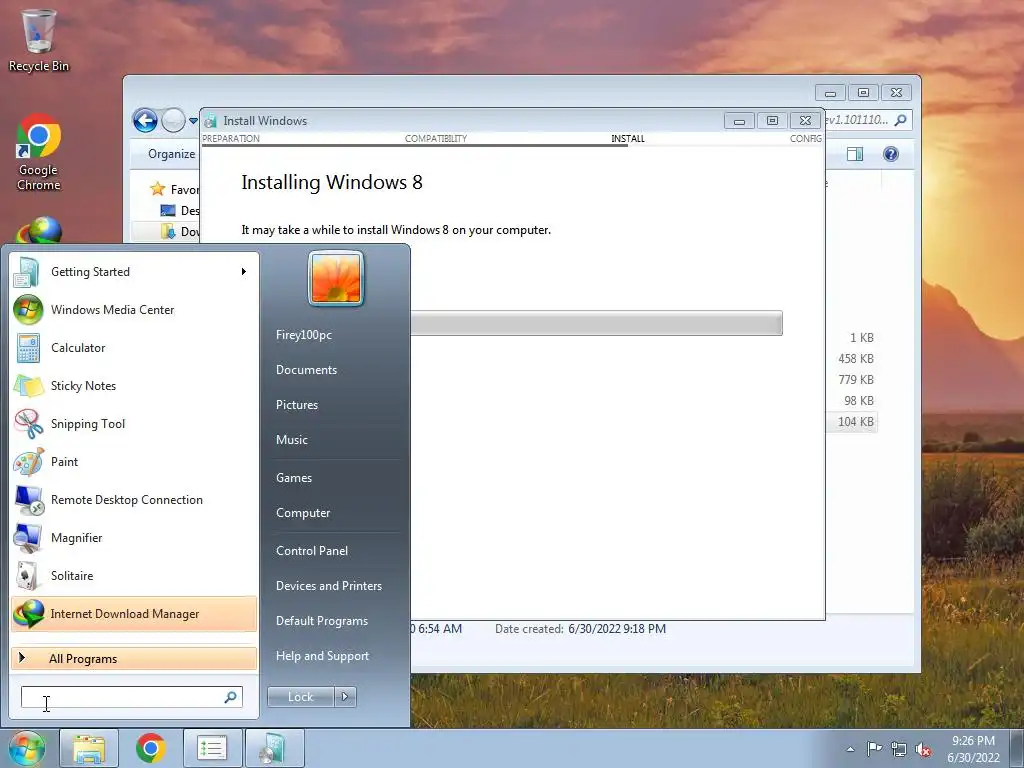This screenshot has height=768, width=1024.
Task: Click the user account flower picture
Action: pyautogui.click(x=336, y=278)
